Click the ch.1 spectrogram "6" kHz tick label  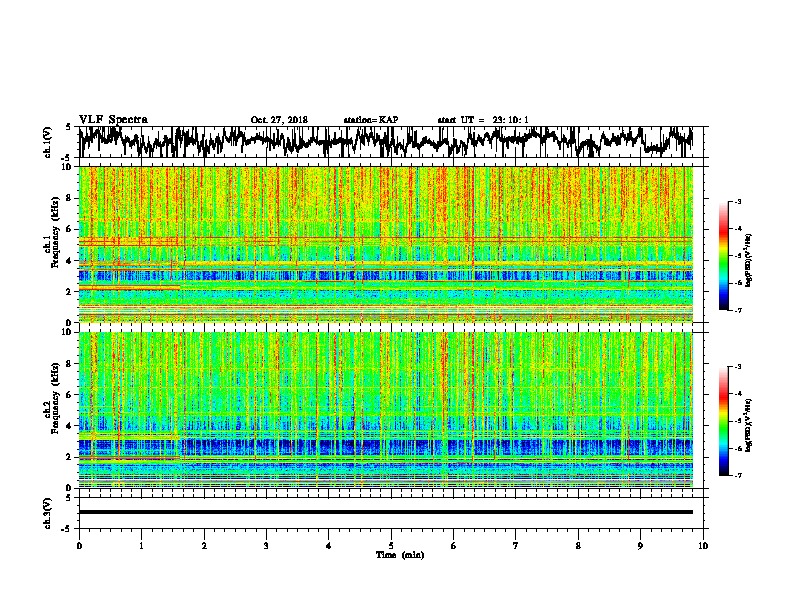click(x=70, y=230)
